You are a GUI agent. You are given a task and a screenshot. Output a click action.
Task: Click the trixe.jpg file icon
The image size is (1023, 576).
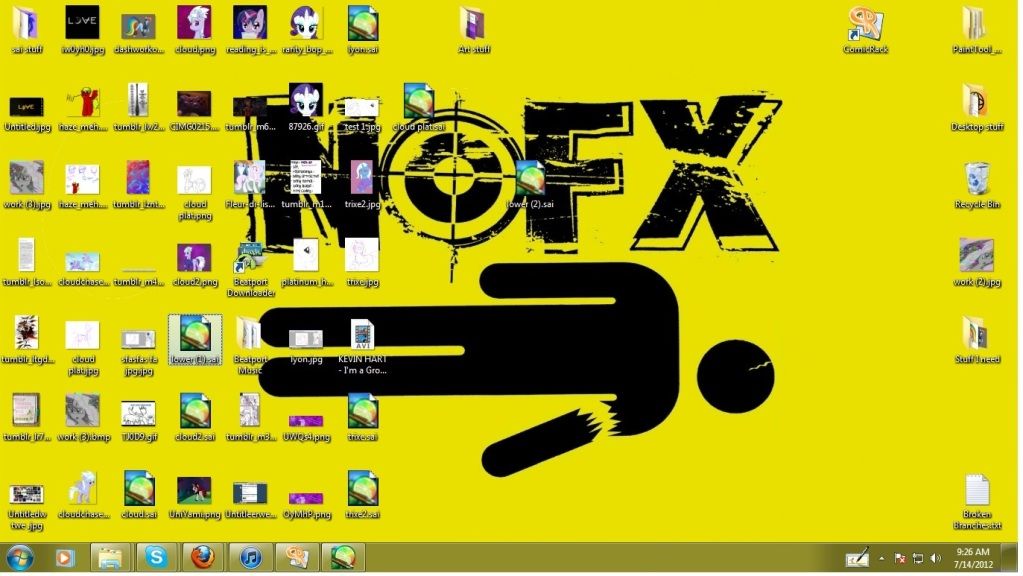pyautogui.click(x=362, y=263)
